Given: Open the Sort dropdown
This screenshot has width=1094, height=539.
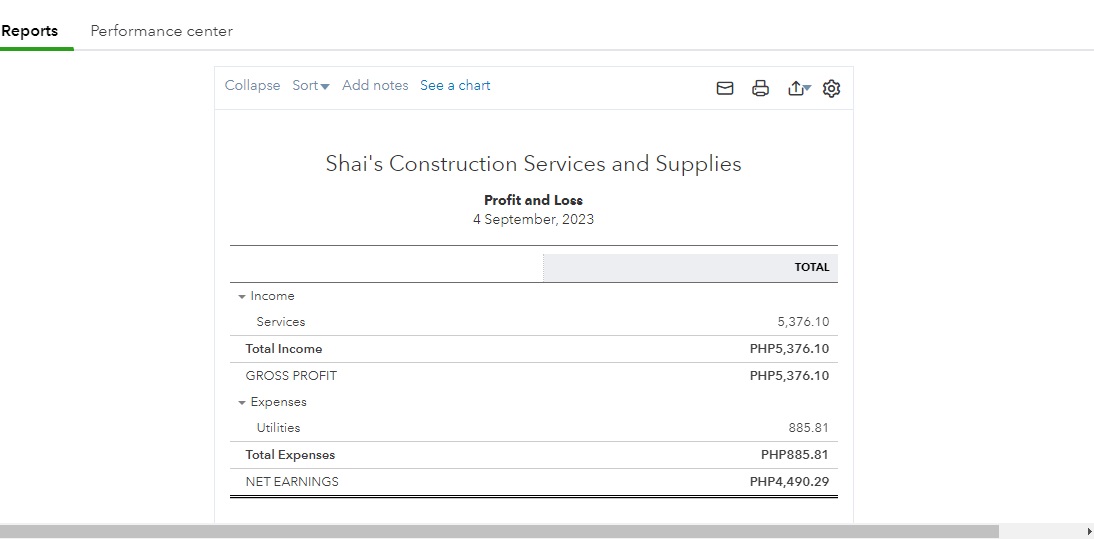Looking at the screenshot, I should (310, 86).
